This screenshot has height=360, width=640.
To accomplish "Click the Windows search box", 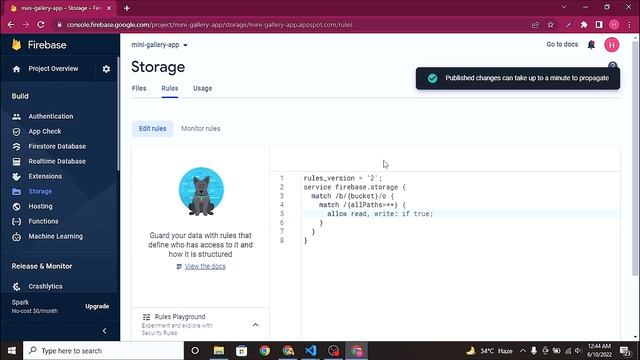I will (x=104, y=351).
